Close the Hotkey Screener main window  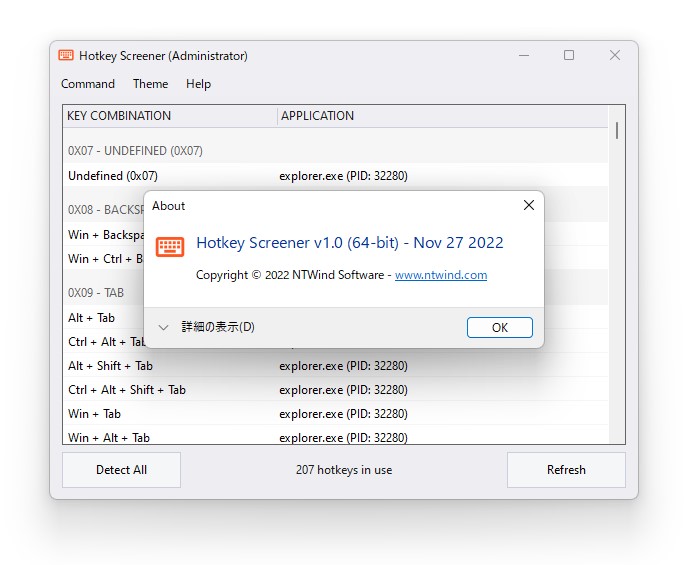615,55
